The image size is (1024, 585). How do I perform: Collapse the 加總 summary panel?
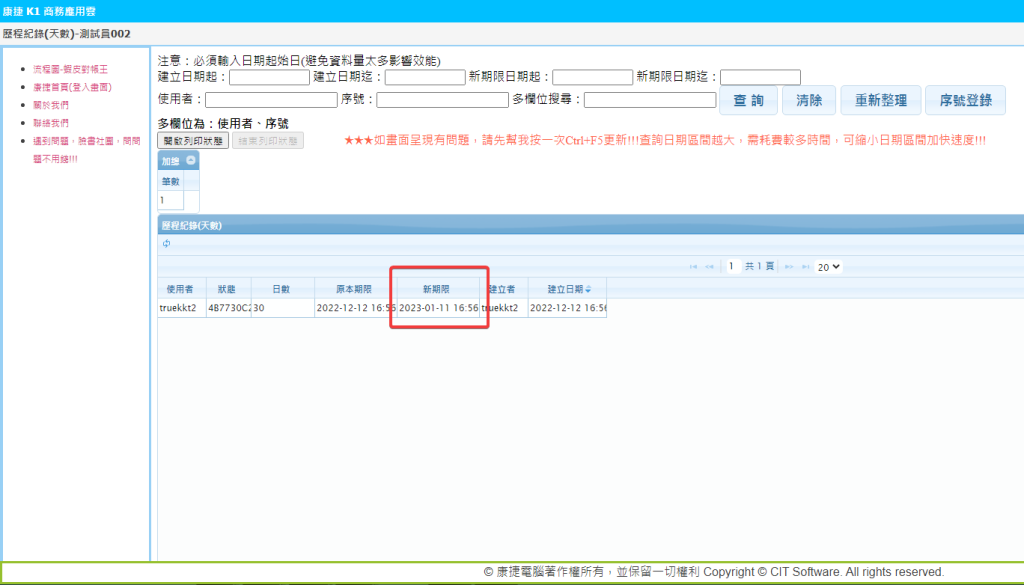191,161
